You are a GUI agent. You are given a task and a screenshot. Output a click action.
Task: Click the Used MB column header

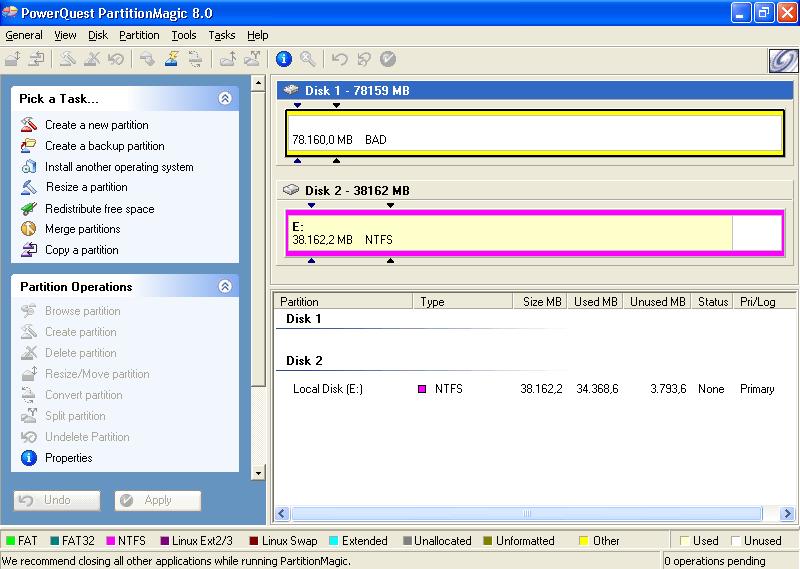click(x=595, y=302)
